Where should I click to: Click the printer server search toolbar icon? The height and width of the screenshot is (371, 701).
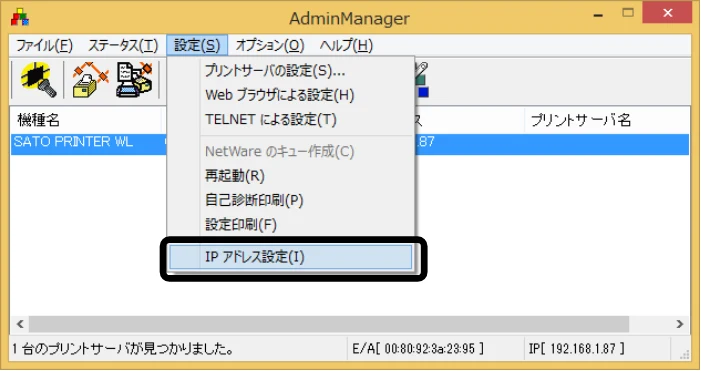click(x=38, y=80)
